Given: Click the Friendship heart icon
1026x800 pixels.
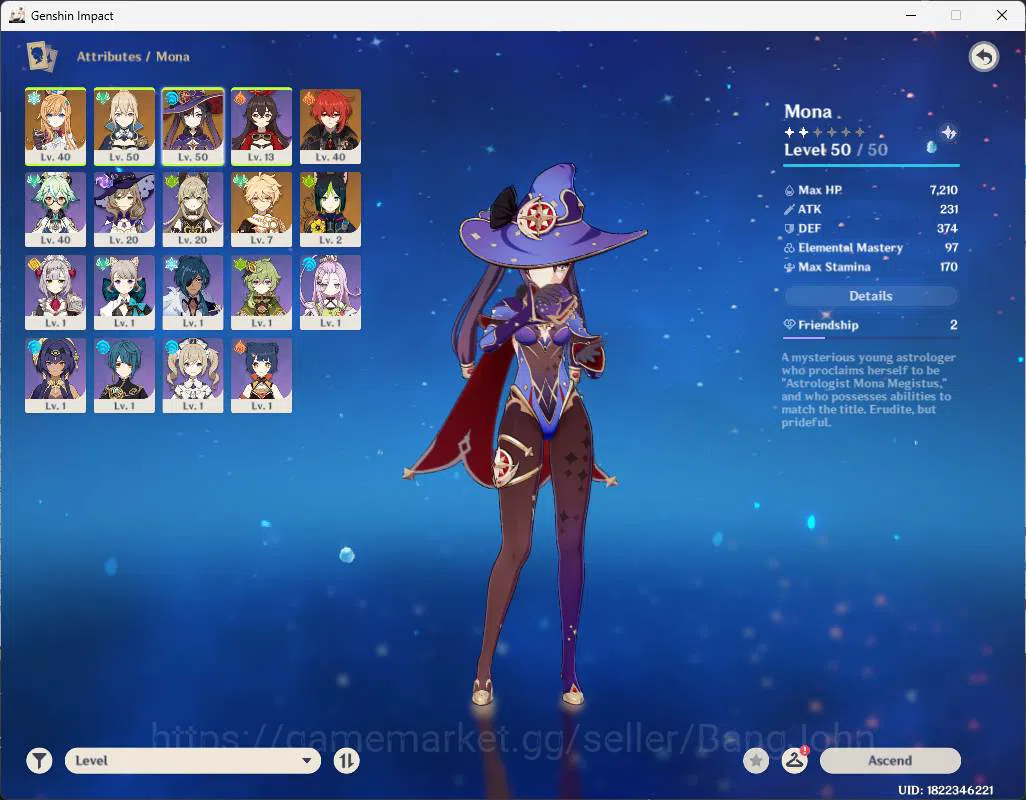Looking at the screenshot, I should (789, 325).
